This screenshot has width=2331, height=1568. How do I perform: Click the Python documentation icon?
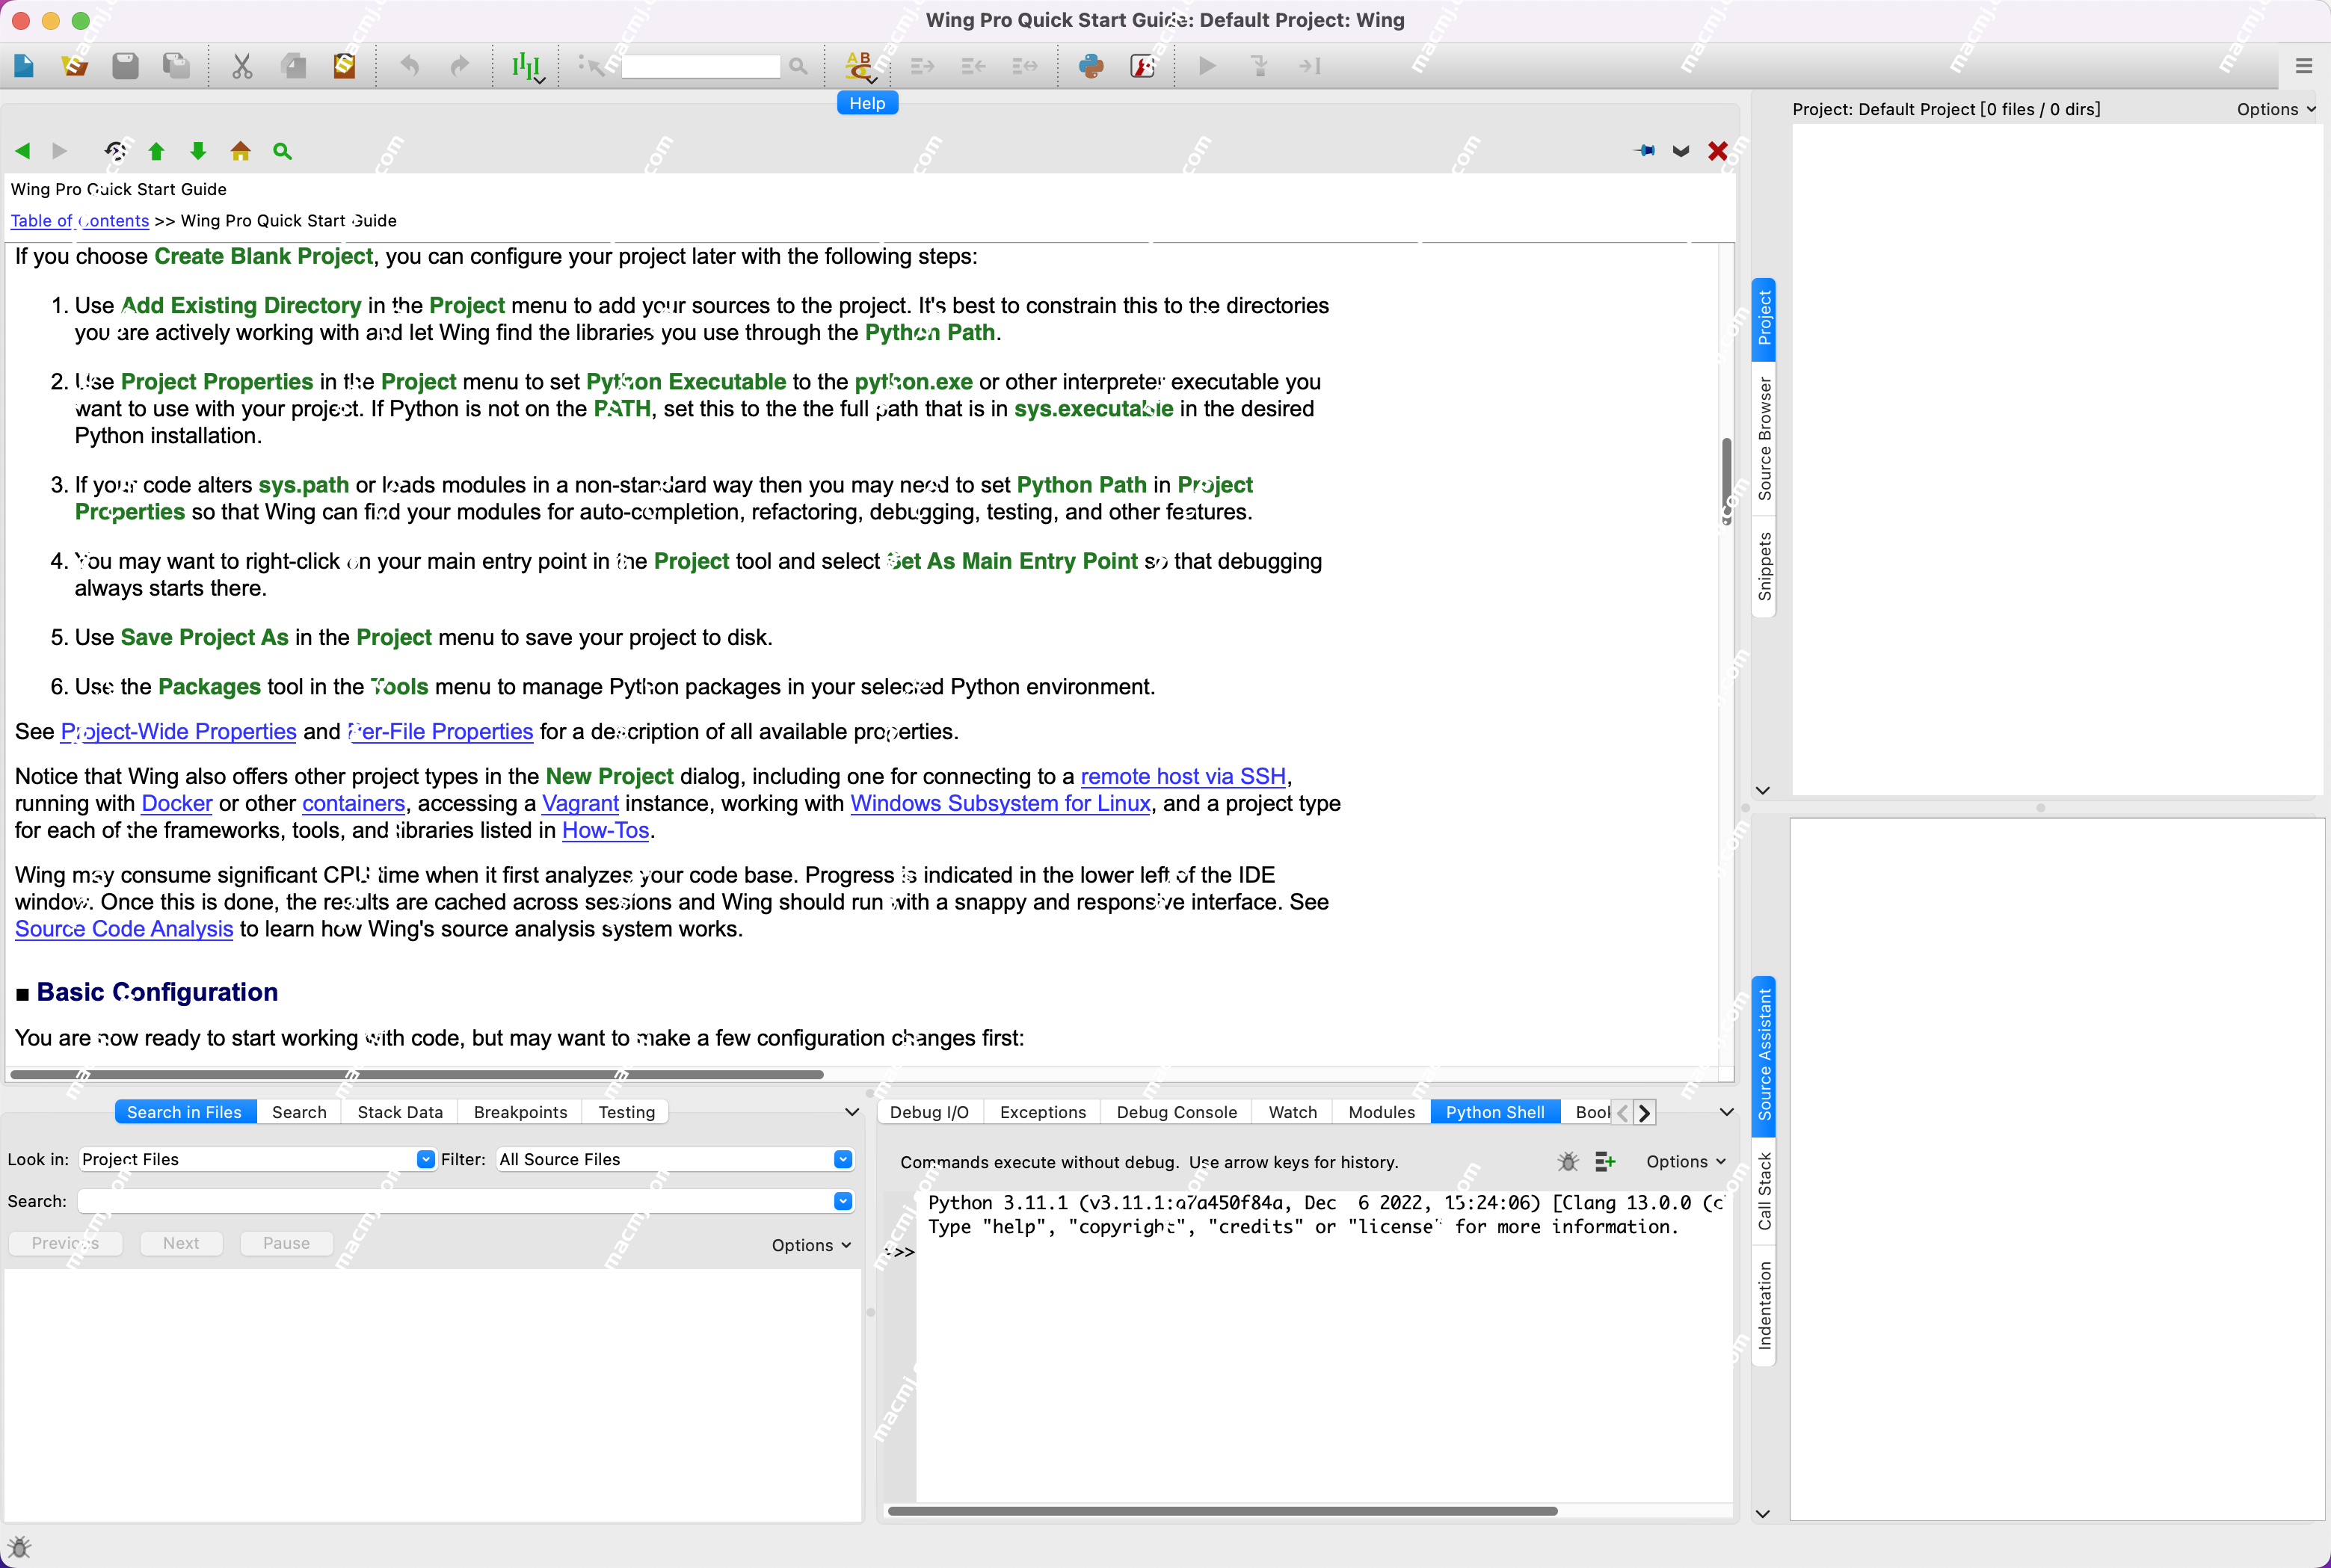coord(1091,66)
